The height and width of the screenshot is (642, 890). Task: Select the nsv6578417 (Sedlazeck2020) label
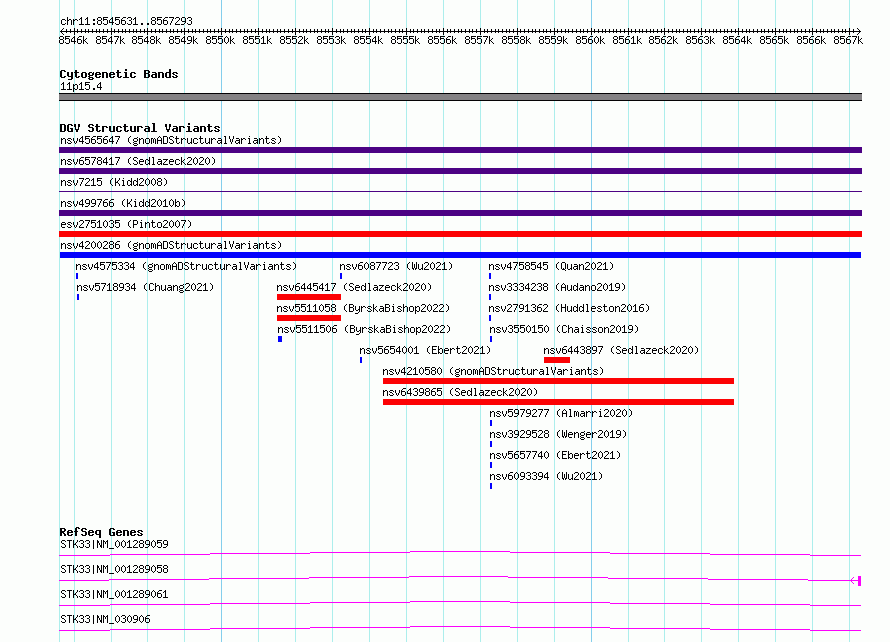pyautogui.click(x=138, y=161)
